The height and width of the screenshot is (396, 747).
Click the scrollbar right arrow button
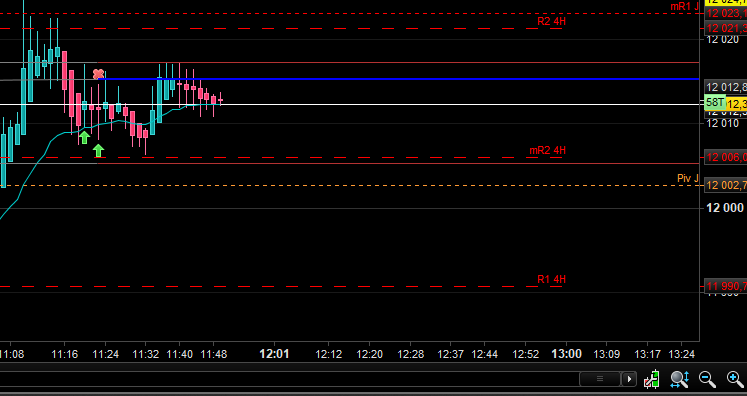[629, 379]
